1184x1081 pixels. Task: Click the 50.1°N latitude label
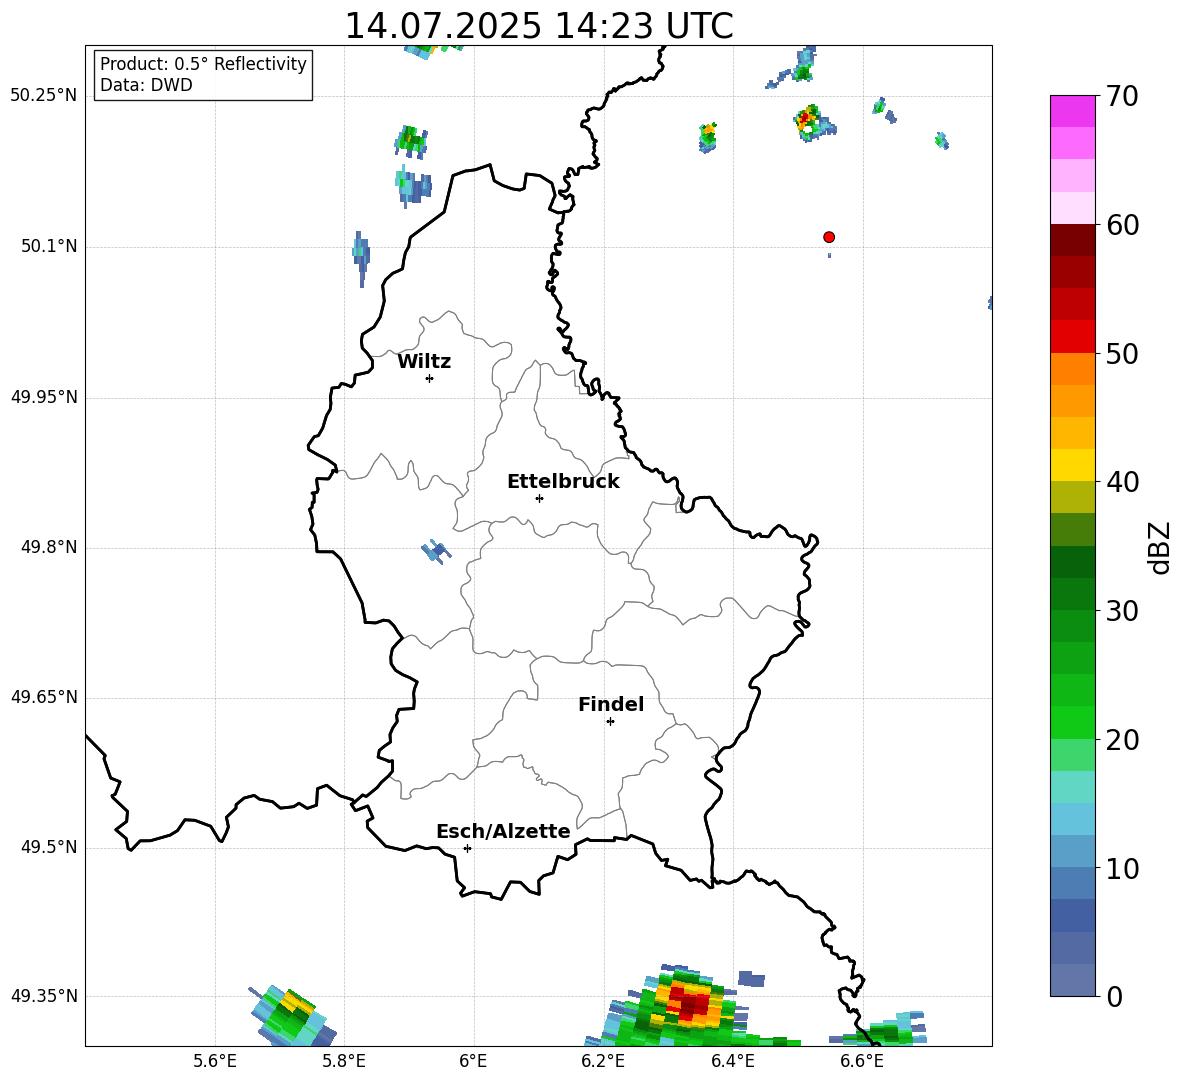tap(49, 247)
